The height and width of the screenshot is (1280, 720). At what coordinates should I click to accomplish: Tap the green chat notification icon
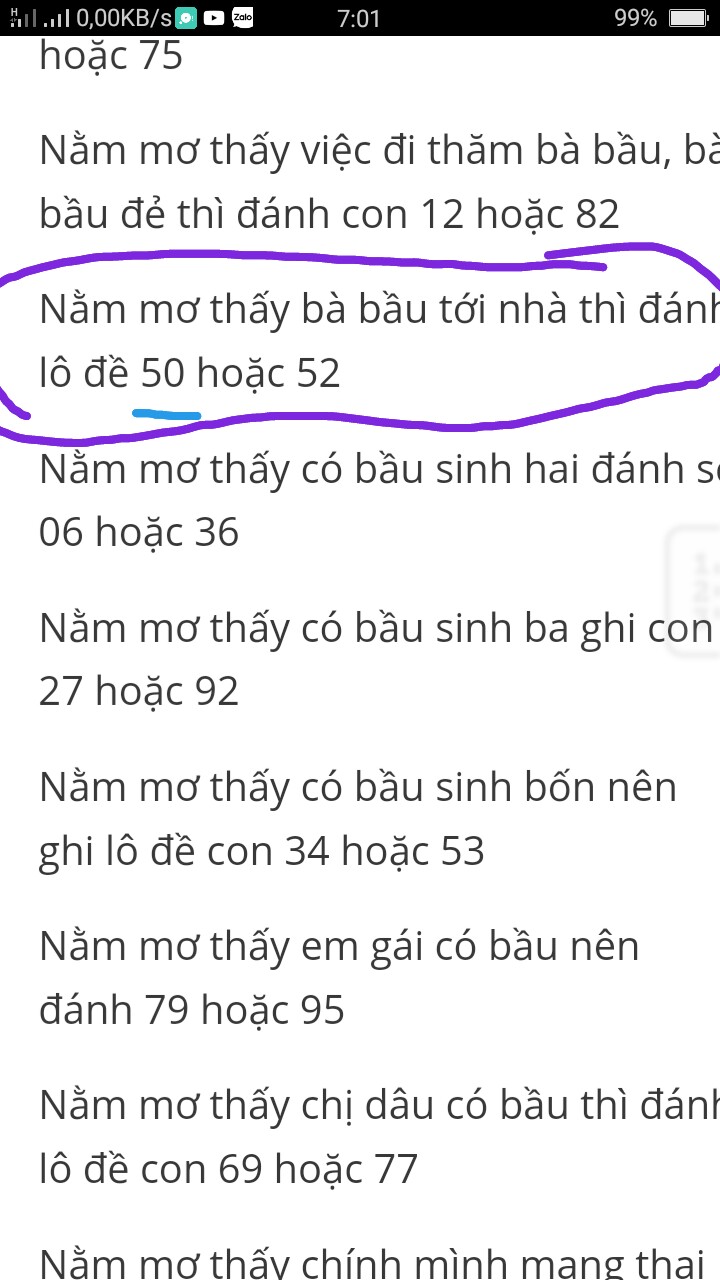pyautogui.click(x=185, y=18)
